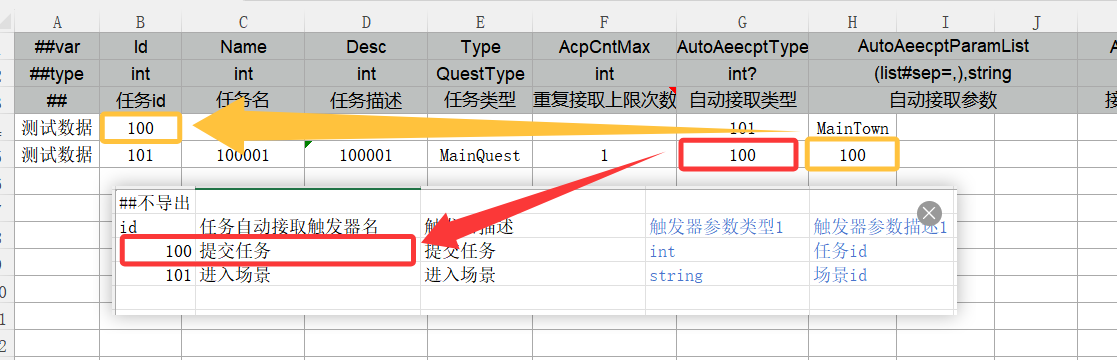Select column J header

1036,23
